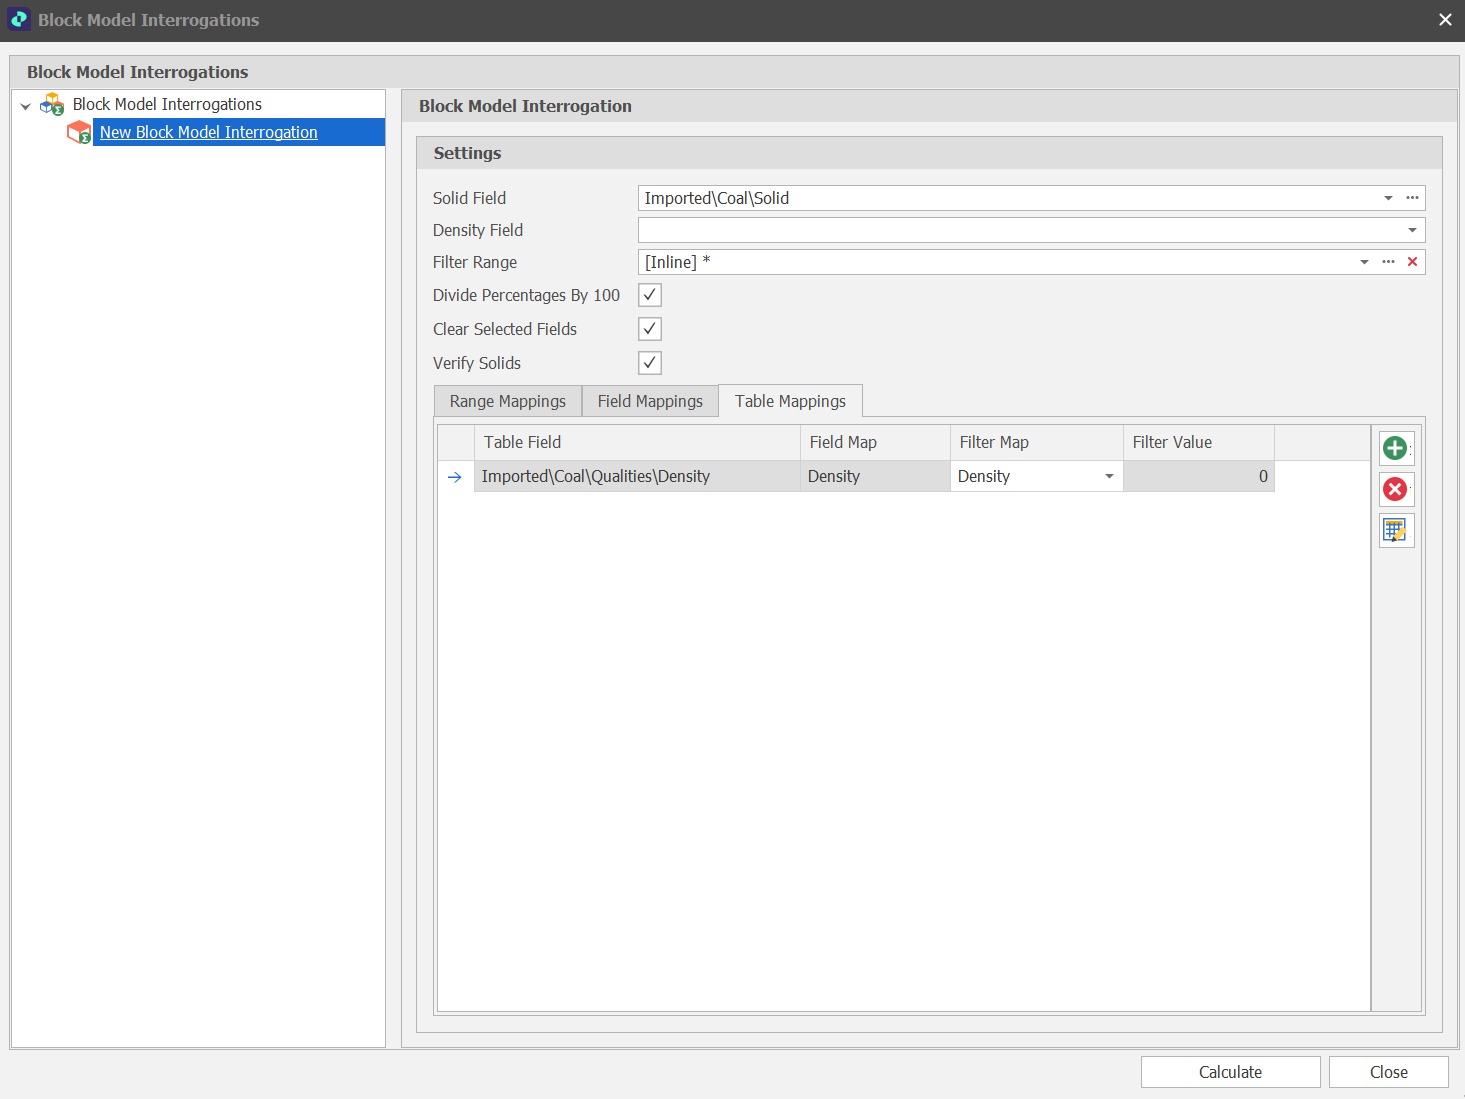Click the New Block Model Interrogation icon
Image resolution: width=1465 pixels, height=1099 pixels.
(78, 132)
